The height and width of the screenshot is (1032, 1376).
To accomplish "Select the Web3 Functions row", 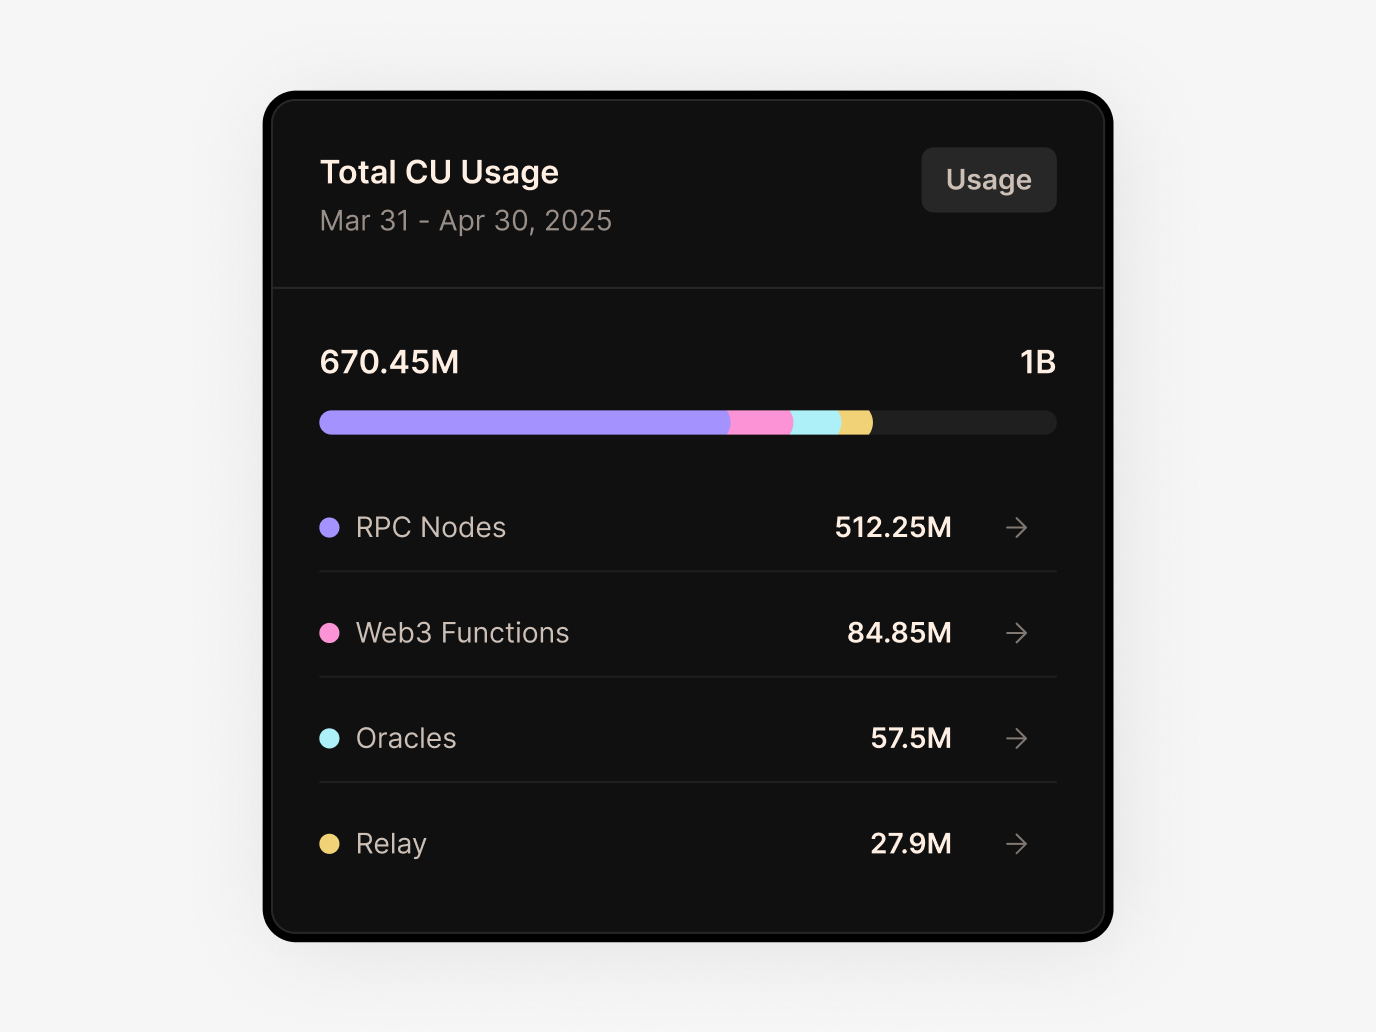I will coord(687,632).
